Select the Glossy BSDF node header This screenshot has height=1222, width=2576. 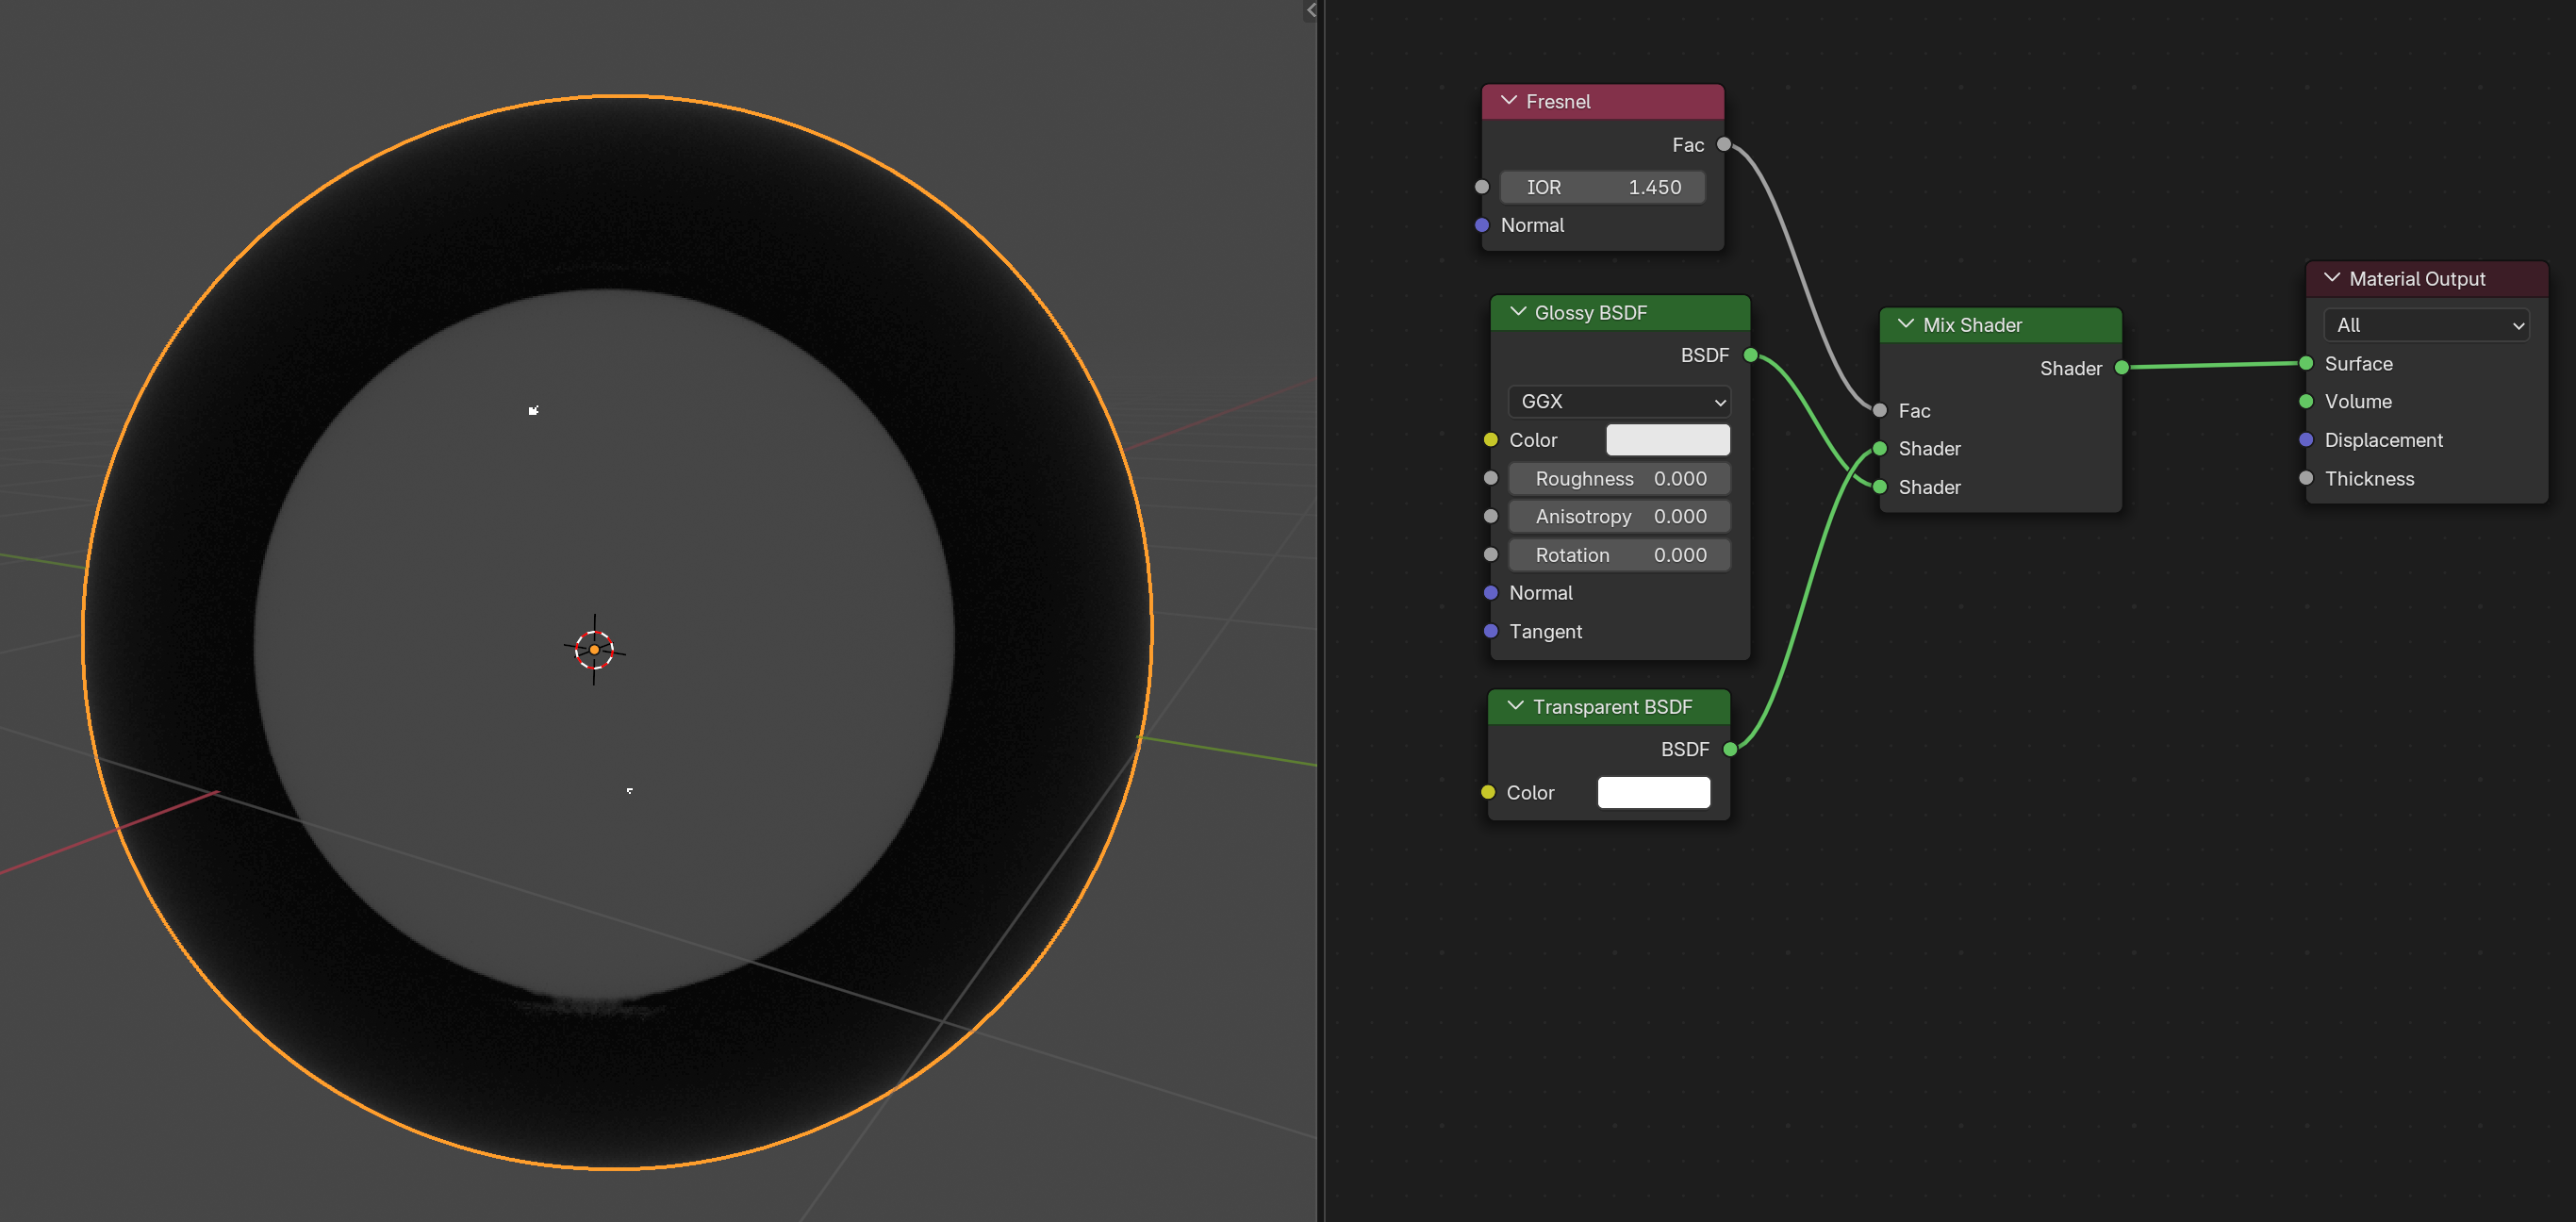[x=1619, y=312]
